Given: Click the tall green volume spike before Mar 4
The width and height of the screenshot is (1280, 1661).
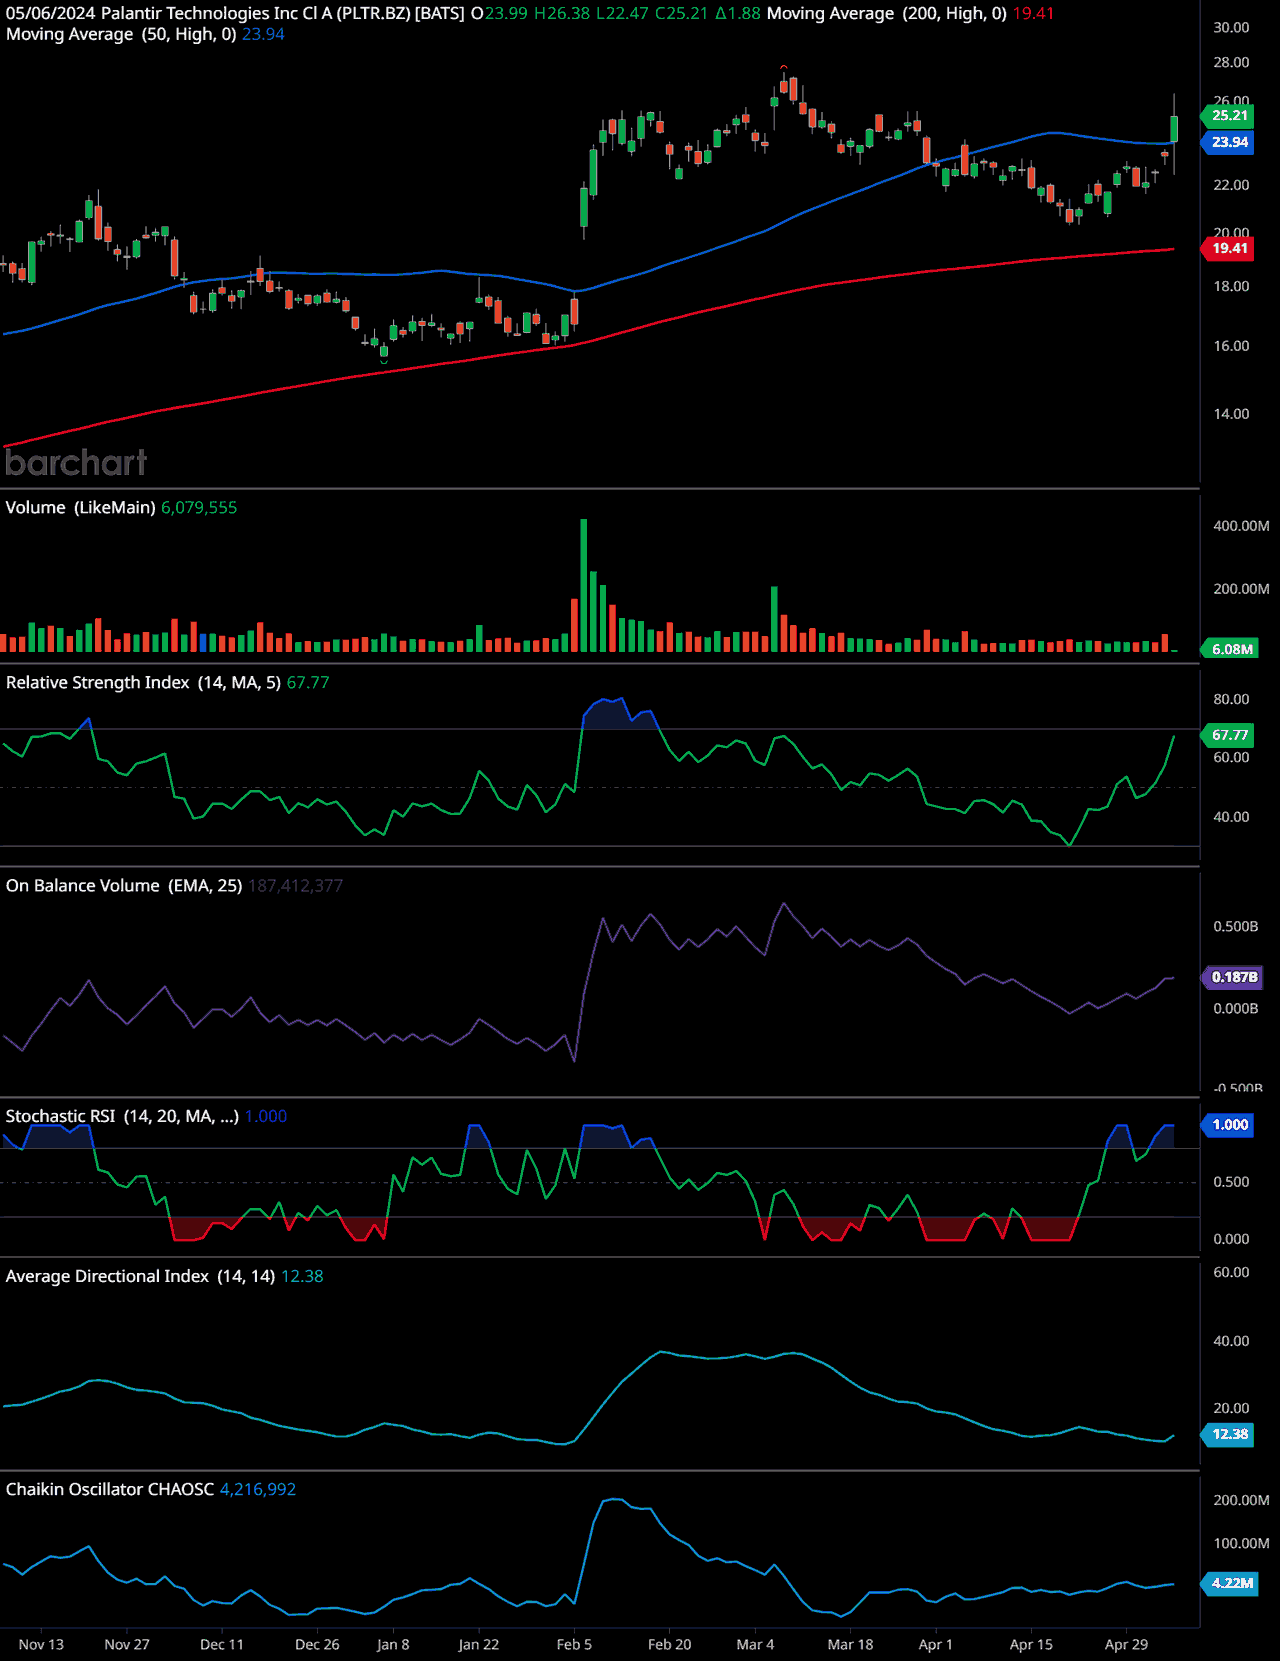Looking at the screenshot, I should click(774, 619).
